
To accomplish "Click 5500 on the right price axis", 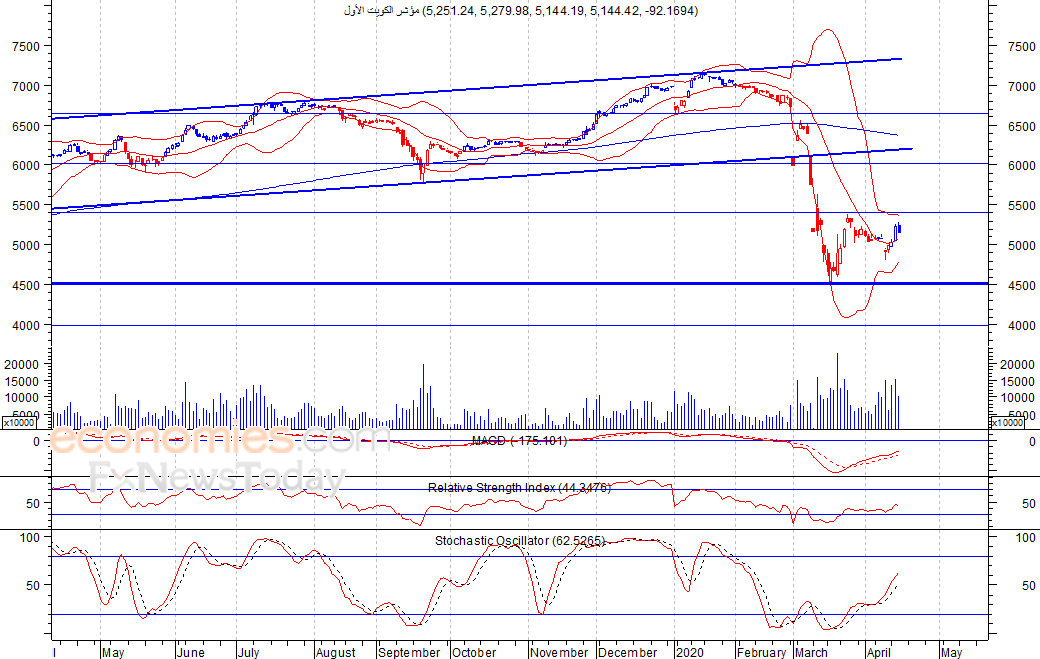I will (1021, 206).
